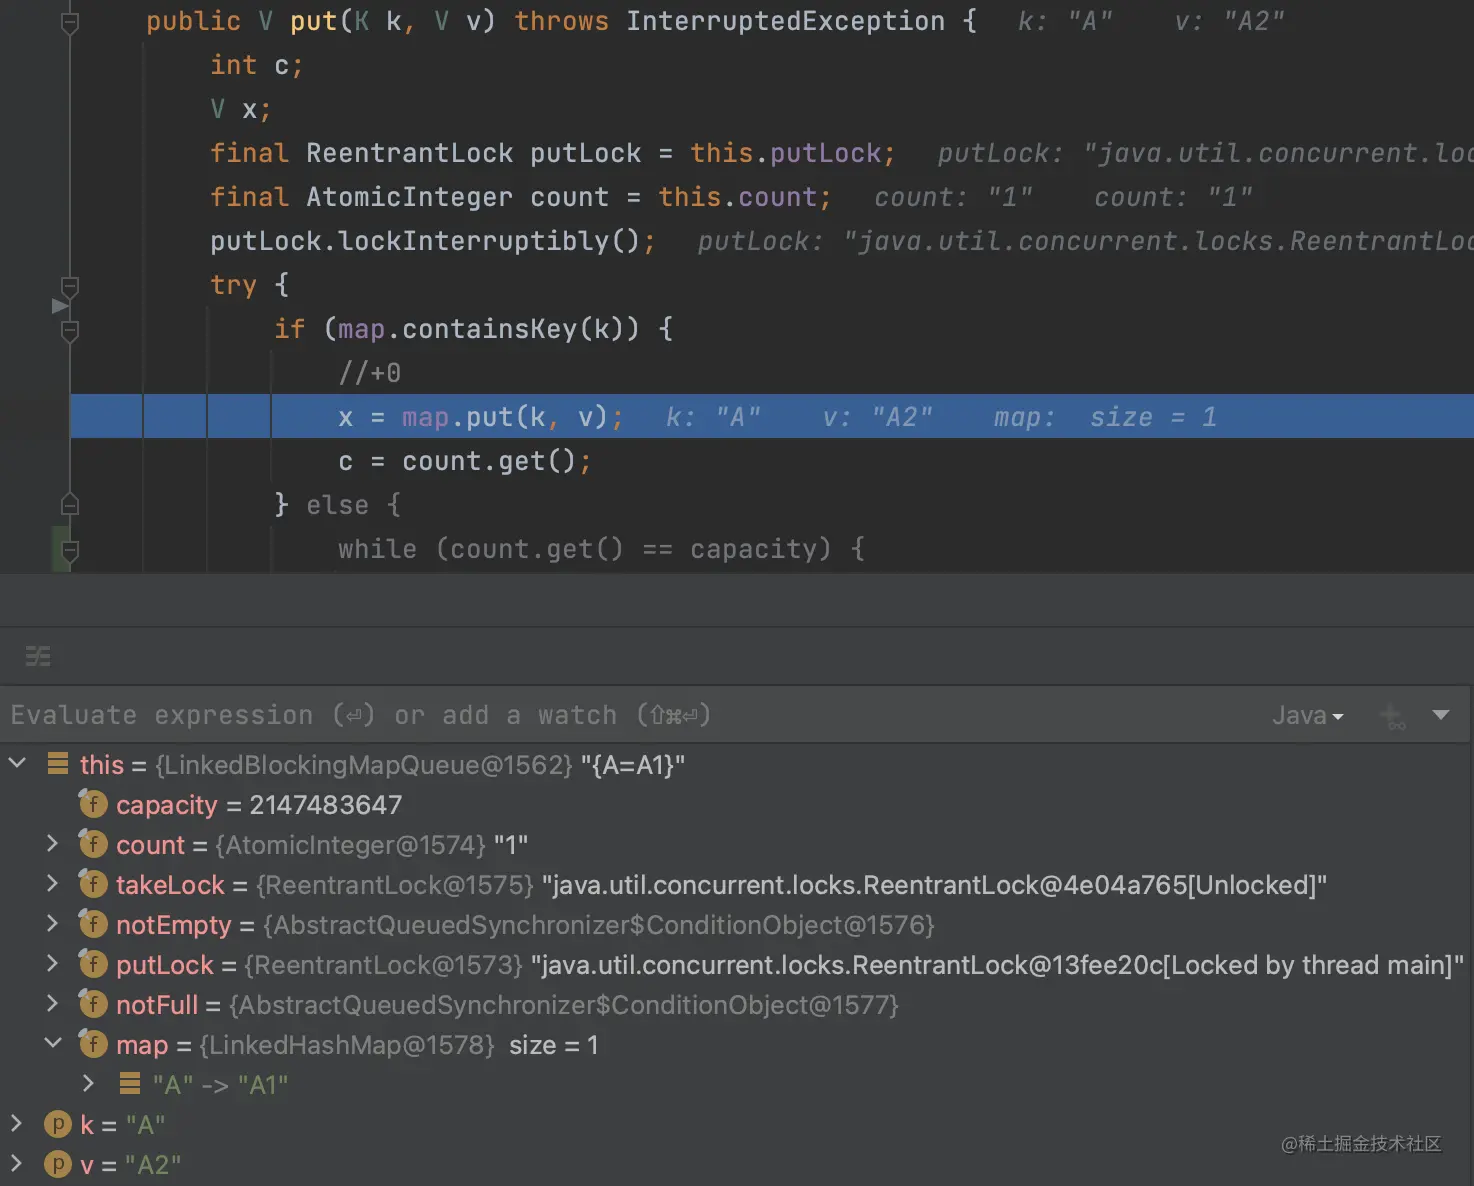Viewport: 1474px width, 1186px height.
Task: Click InterruptedException in the method signature
Action: tap(785, 21)
